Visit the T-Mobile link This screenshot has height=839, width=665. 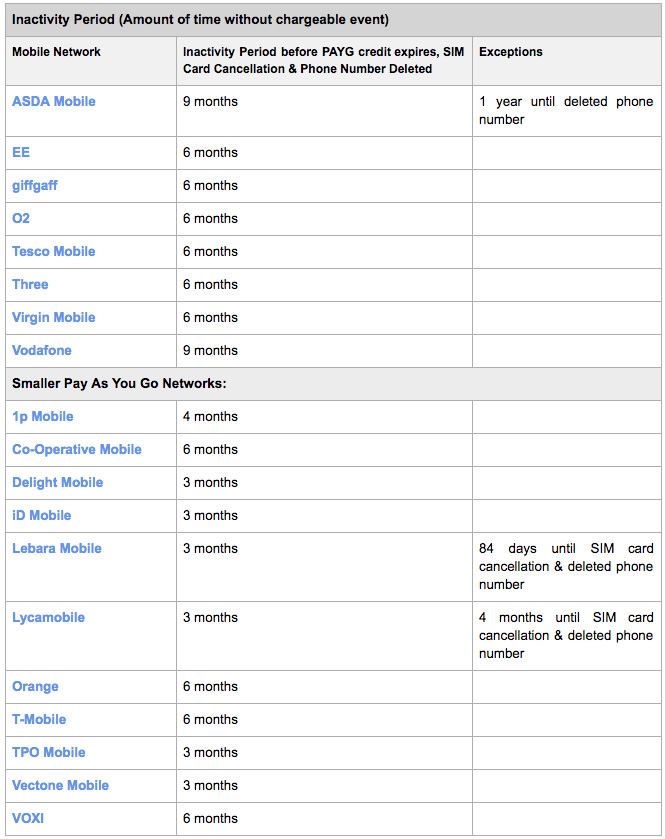[x=39, y=719]
